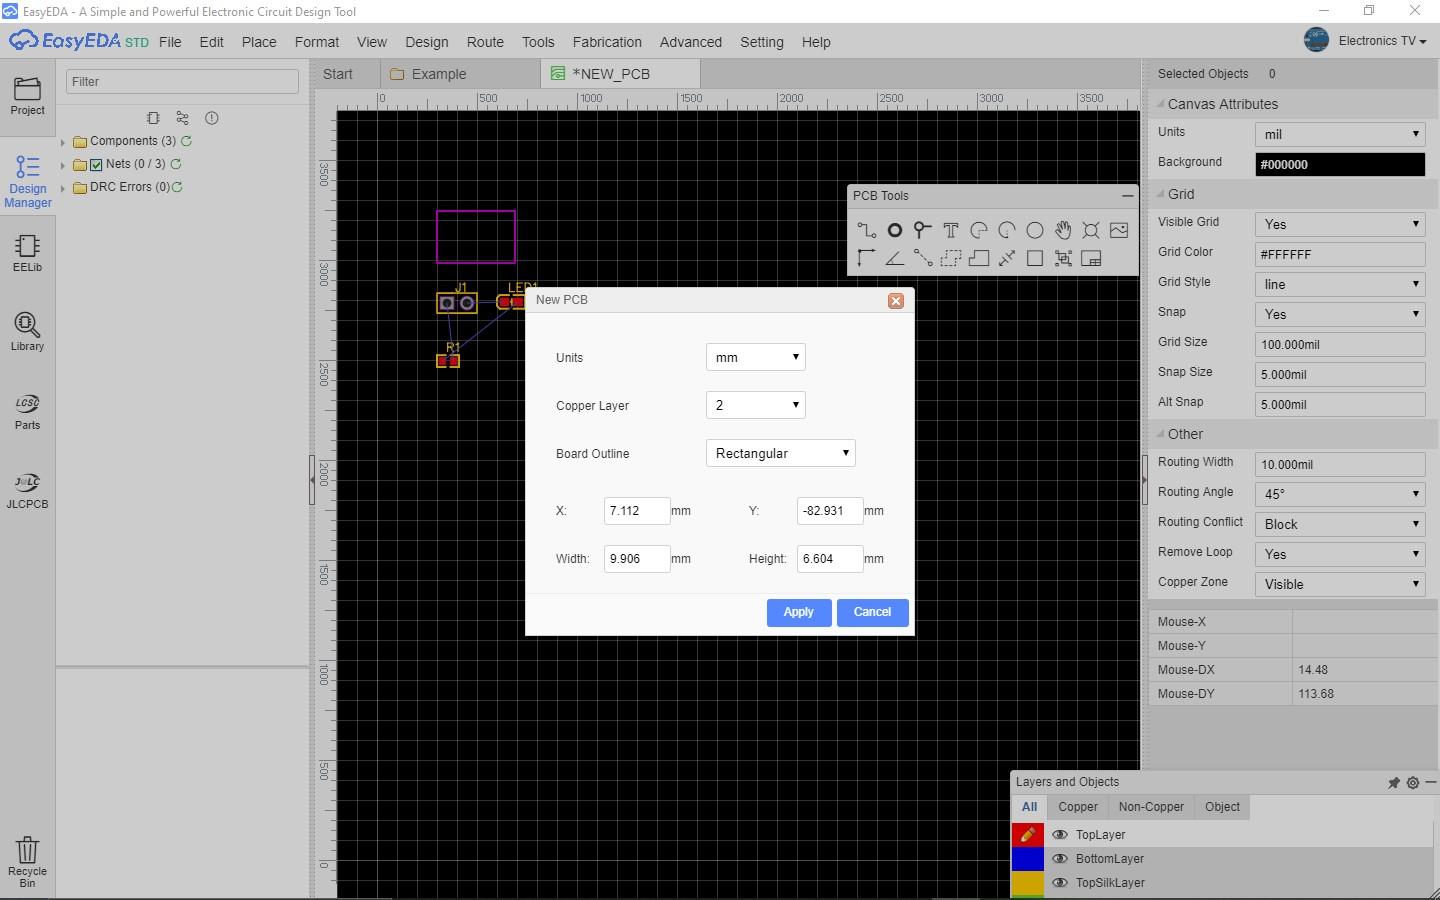Open the Visible Grid dropdown
Viewport: 1440px width, 900px height.
[x=1340, y=224]
